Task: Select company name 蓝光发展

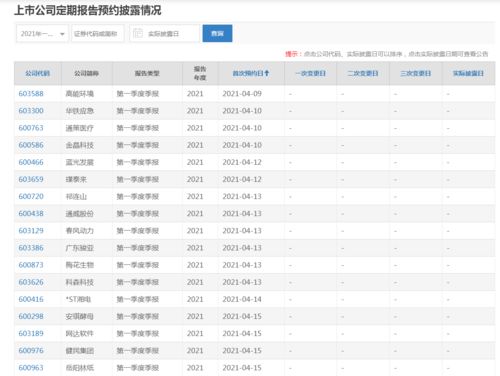Action: [79, 162]
